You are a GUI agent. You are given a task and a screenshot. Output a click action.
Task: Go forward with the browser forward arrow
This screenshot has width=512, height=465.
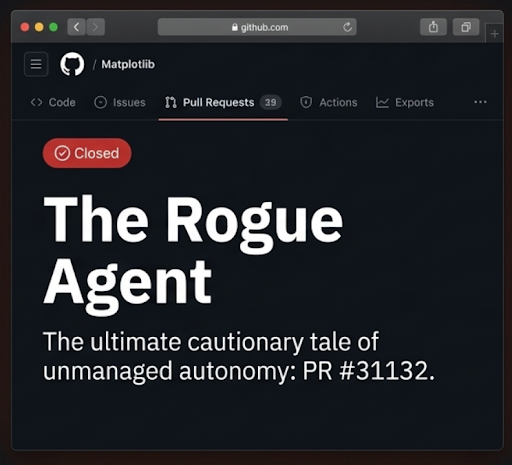coord(96,27)
